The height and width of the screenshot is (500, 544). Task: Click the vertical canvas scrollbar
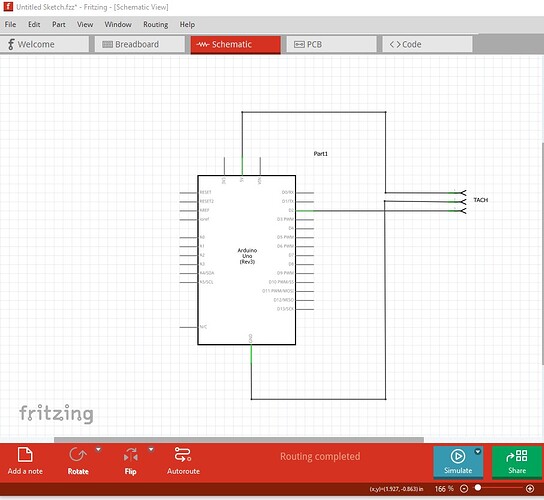coord(542,253)
